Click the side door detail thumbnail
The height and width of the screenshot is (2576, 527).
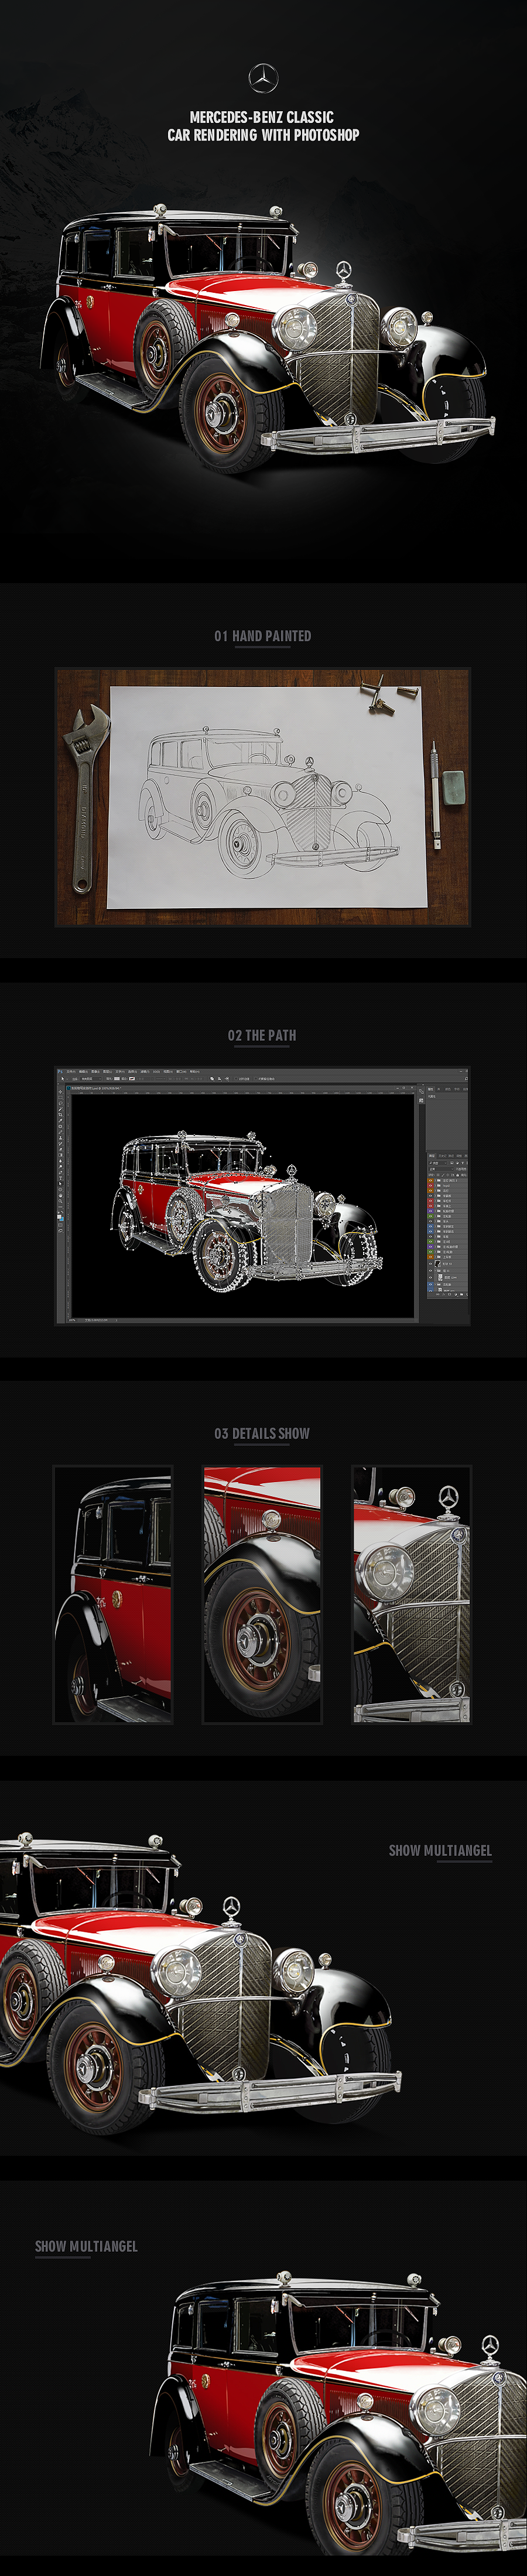click(x=113, y=1594)
